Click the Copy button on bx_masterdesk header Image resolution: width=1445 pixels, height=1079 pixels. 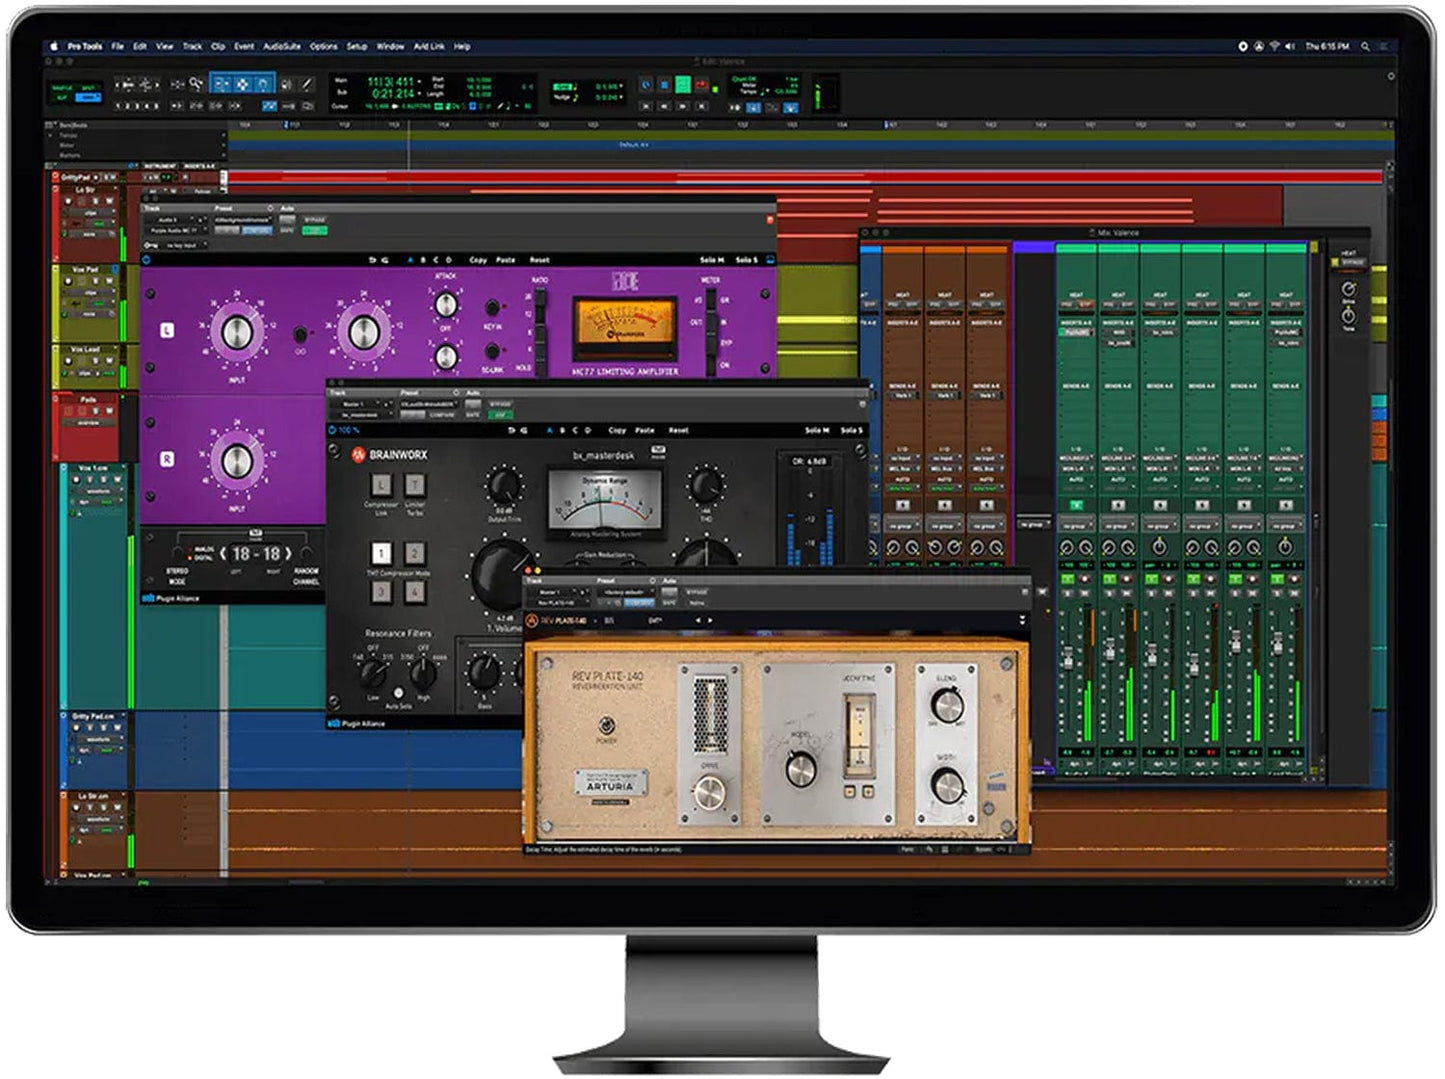(x=617, y=430)
